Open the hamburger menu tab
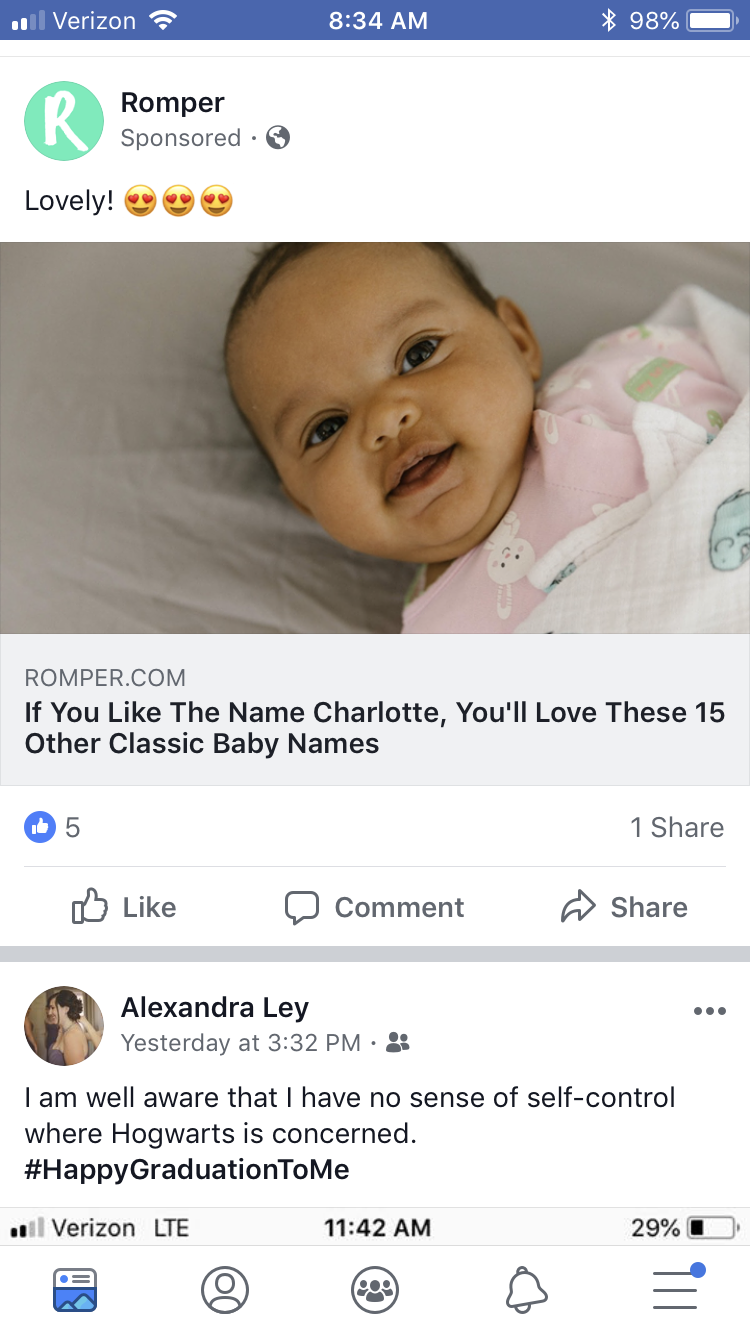The image size is (750, 1334). (678, 1287)
